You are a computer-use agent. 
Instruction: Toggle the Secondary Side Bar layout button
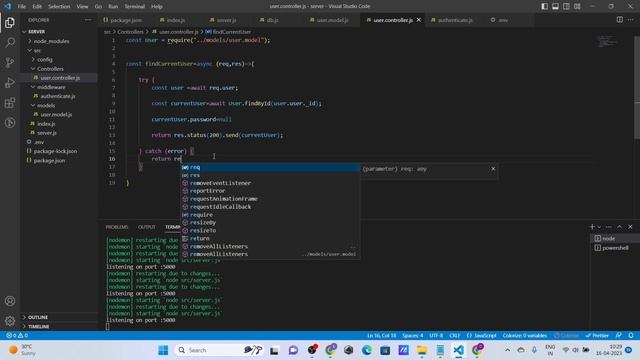[x=566, y=6]
